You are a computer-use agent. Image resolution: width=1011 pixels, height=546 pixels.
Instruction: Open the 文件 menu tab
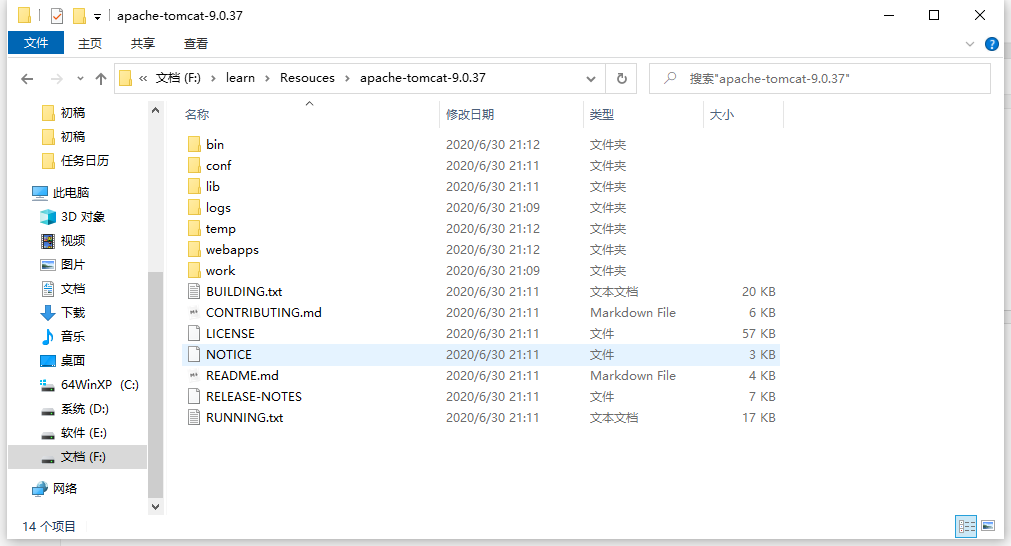(x=36, y=43)
